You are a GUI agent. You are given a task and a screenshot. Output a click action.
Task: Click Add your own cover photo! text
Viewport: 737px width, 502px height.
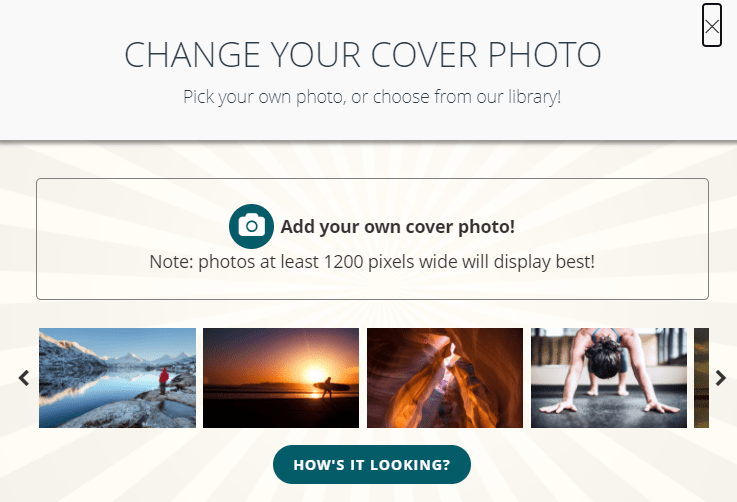click(398, 227)
